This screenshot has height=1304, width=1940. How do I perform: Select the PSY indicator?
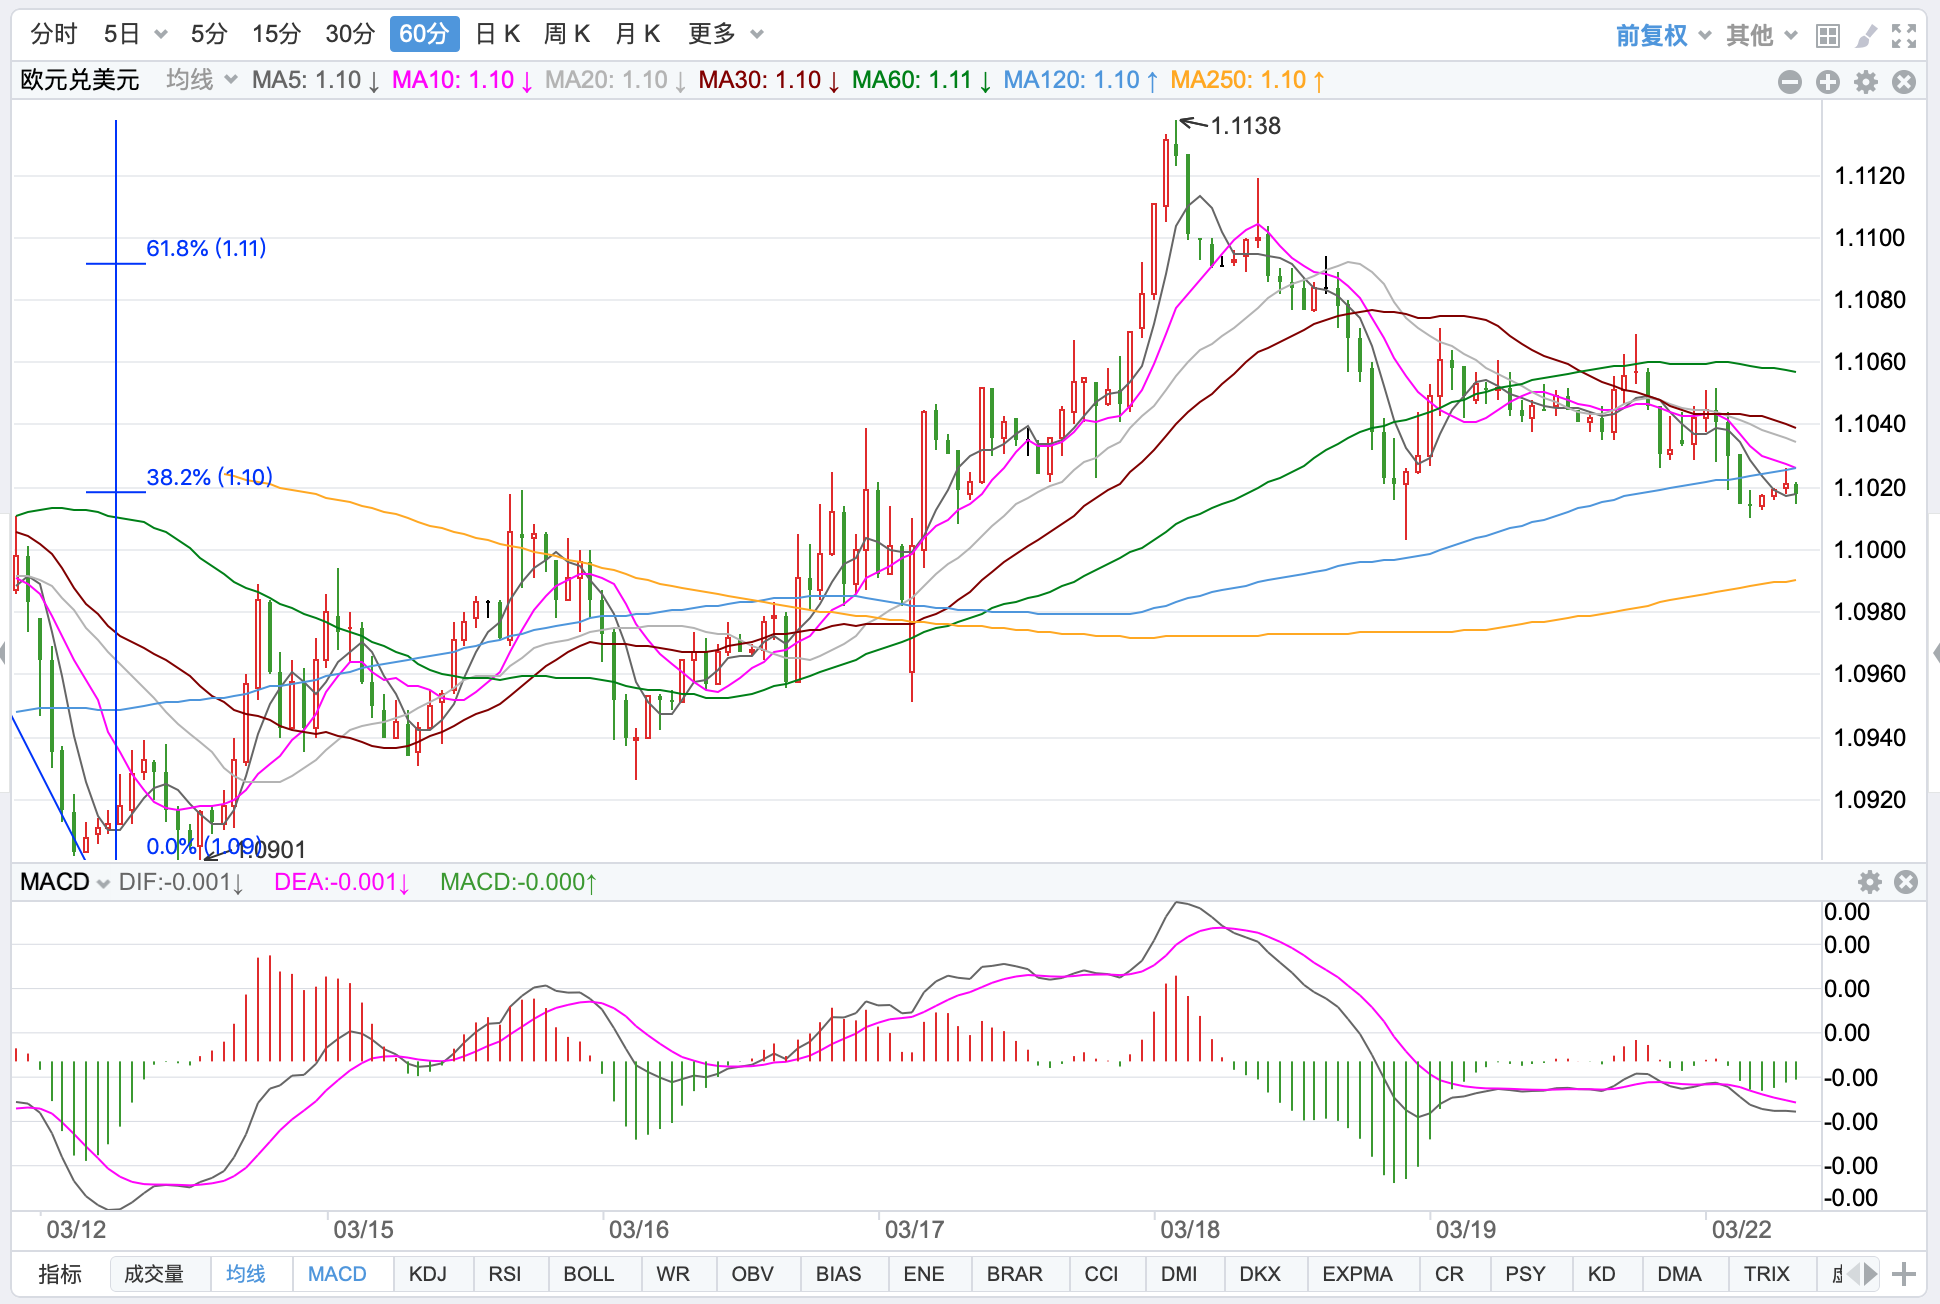(1526, 1274)
